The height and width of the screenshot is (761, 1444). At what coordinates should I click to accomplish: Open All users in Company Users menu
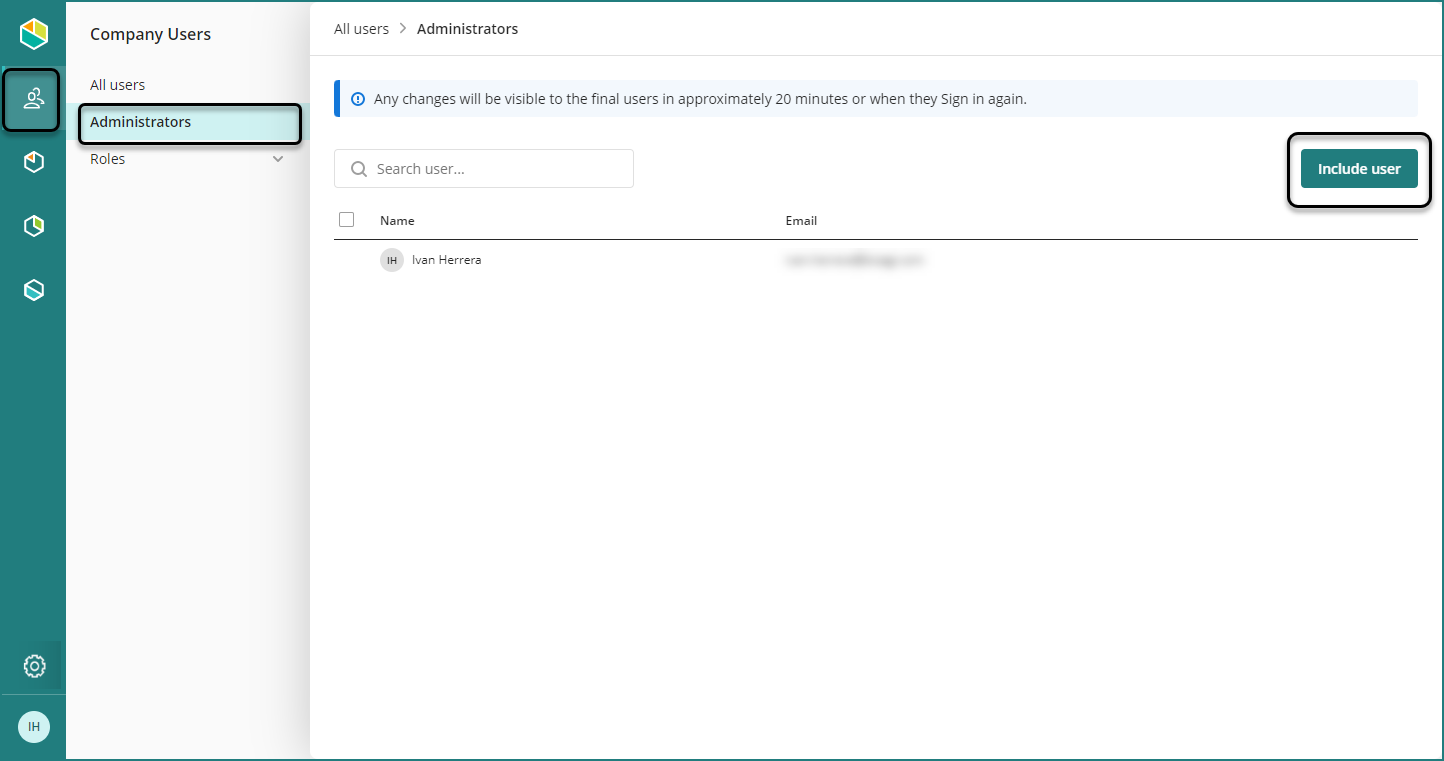(118, 85)
